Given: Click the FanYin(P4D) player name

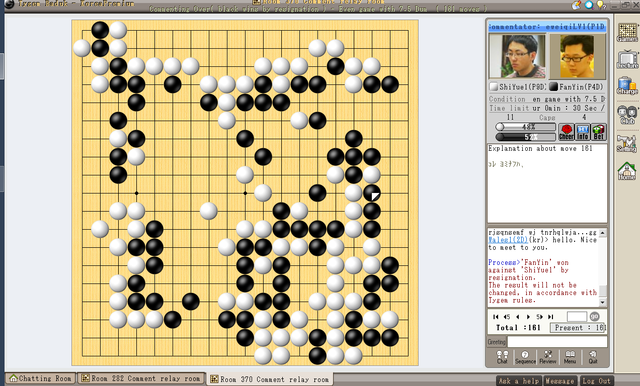Looking at the screenshot, I should pyautogui.click(x=581, y=87).
